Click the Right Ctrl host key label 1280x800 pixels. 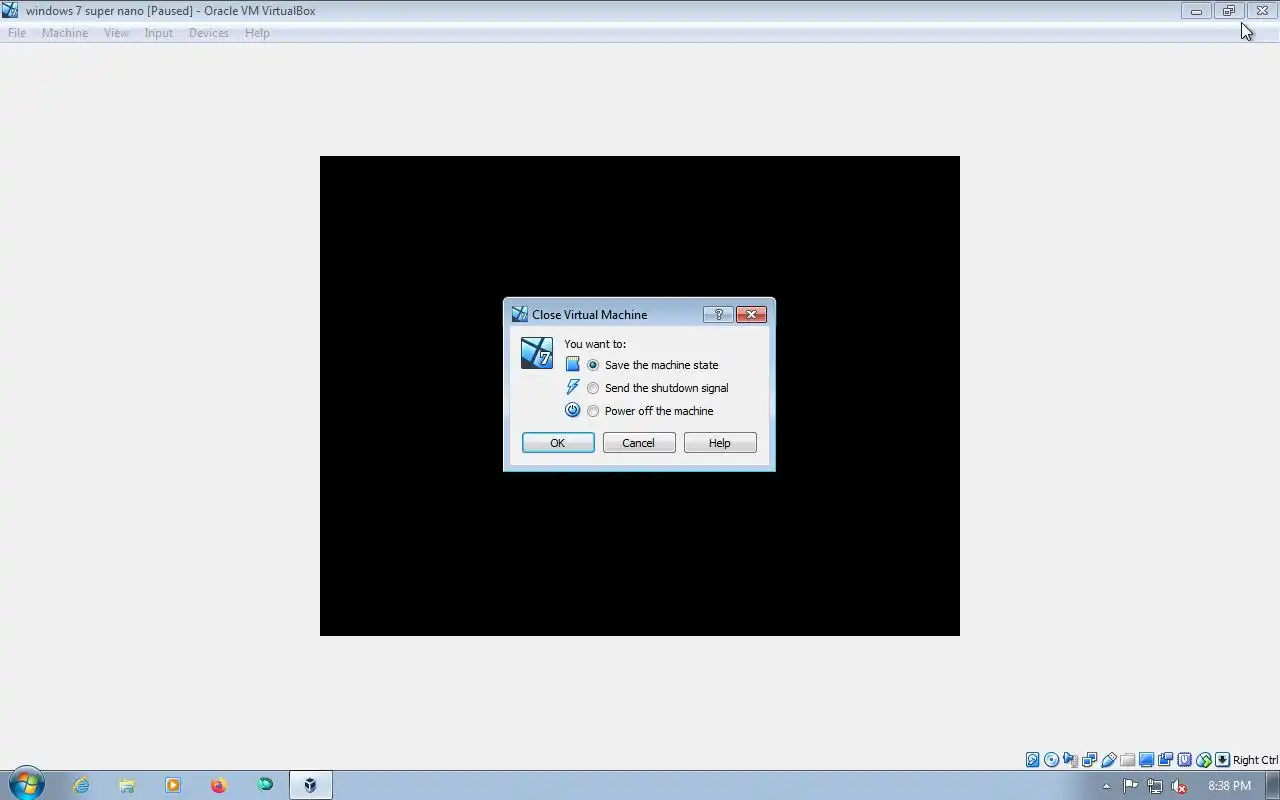tap(1255, 760)
